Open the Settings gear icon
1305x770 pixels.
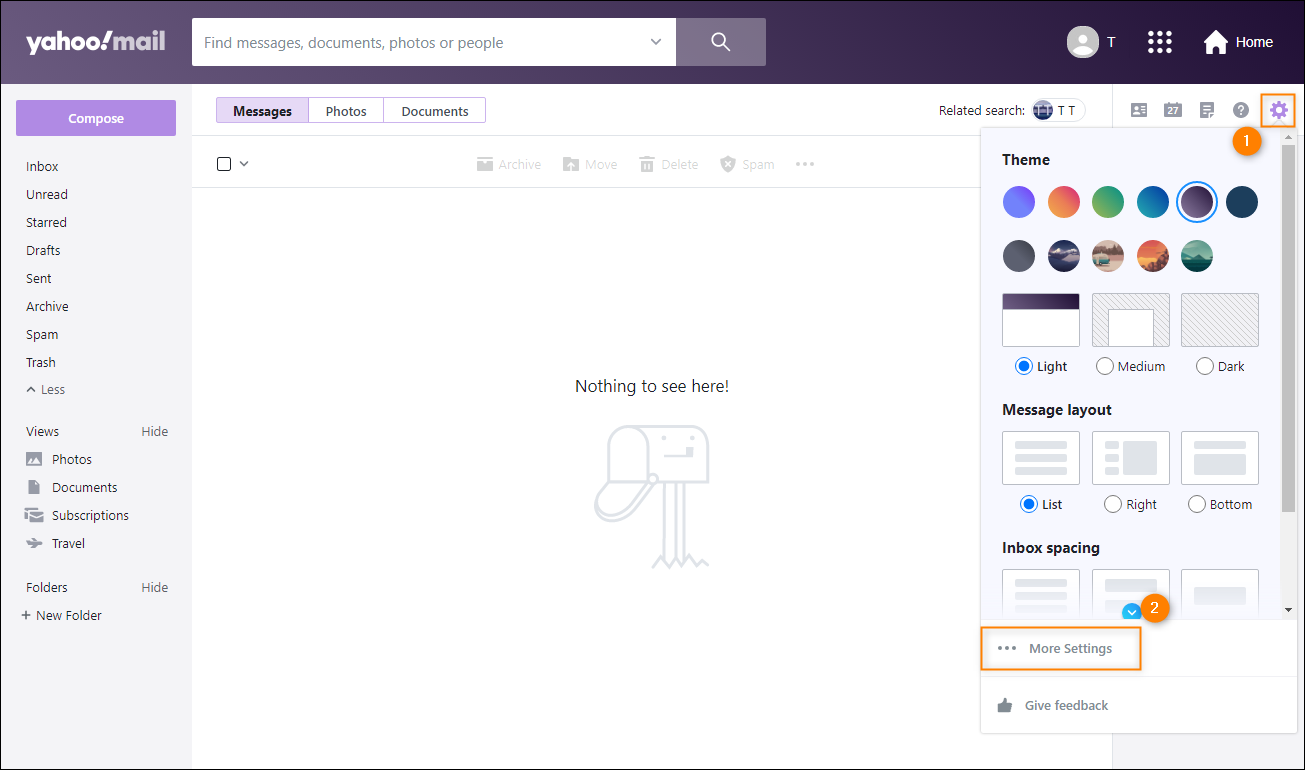pyautogui.click(x=1277, y=110)
